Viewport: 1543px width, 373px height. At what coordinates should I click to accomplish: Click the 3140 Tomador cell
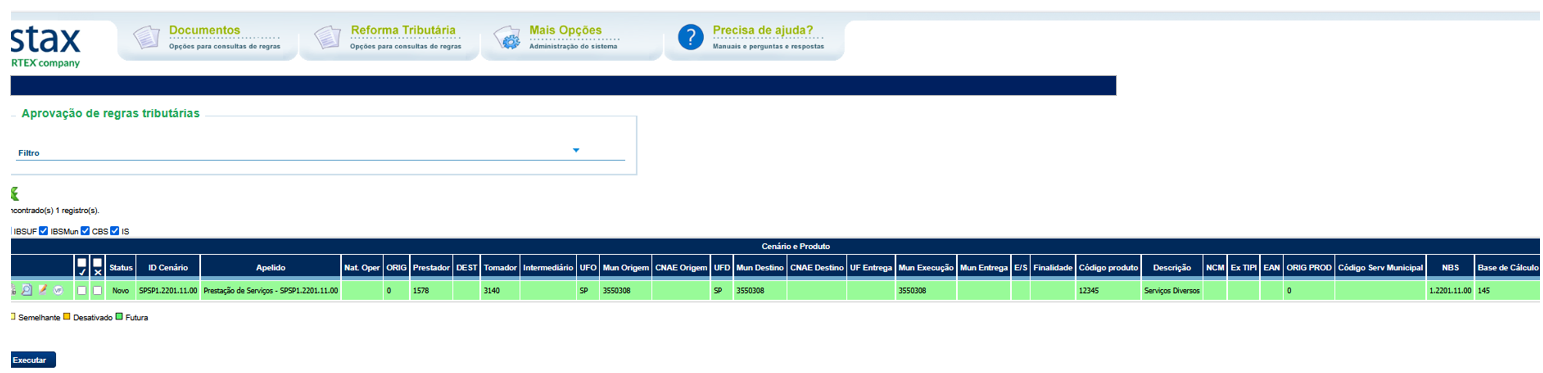coord(499,290)
